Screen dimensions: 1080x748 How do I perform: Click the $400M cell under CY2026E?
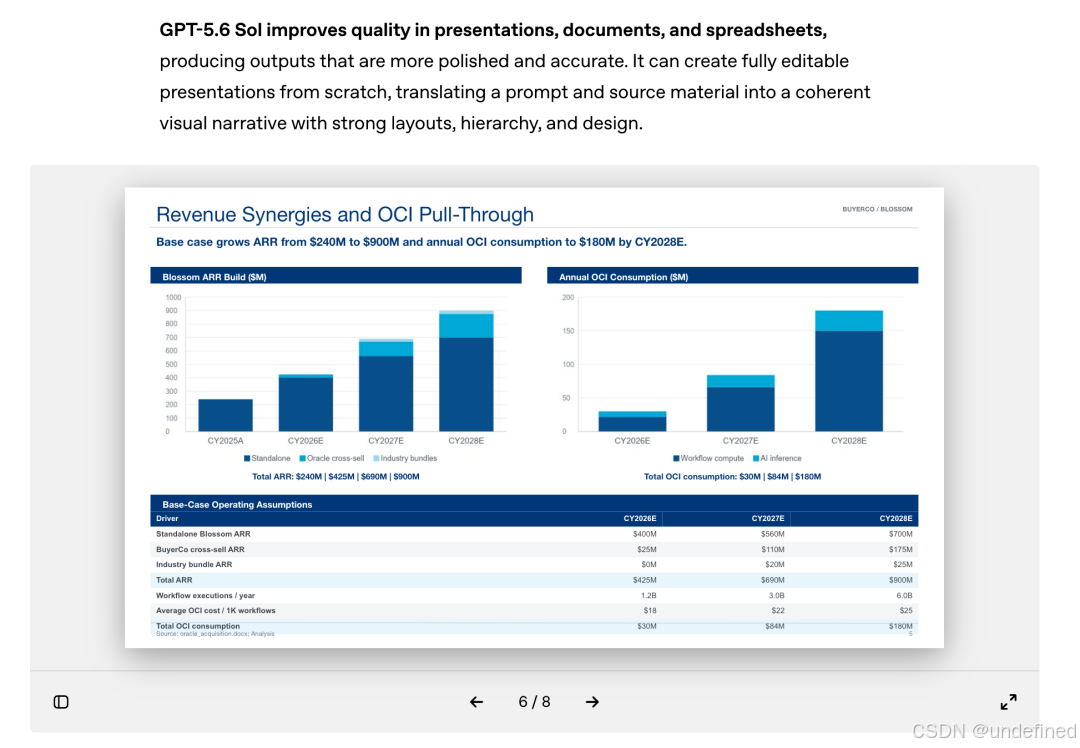pyautogui.click(x=644, y=534)
